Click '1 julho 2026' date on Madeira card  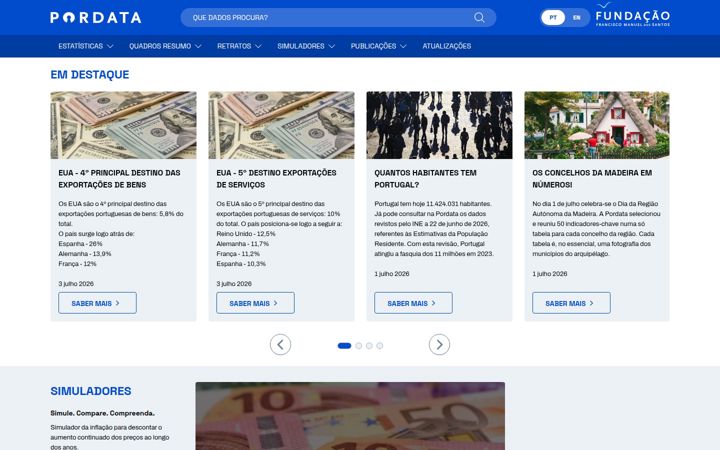click(550, 274)
